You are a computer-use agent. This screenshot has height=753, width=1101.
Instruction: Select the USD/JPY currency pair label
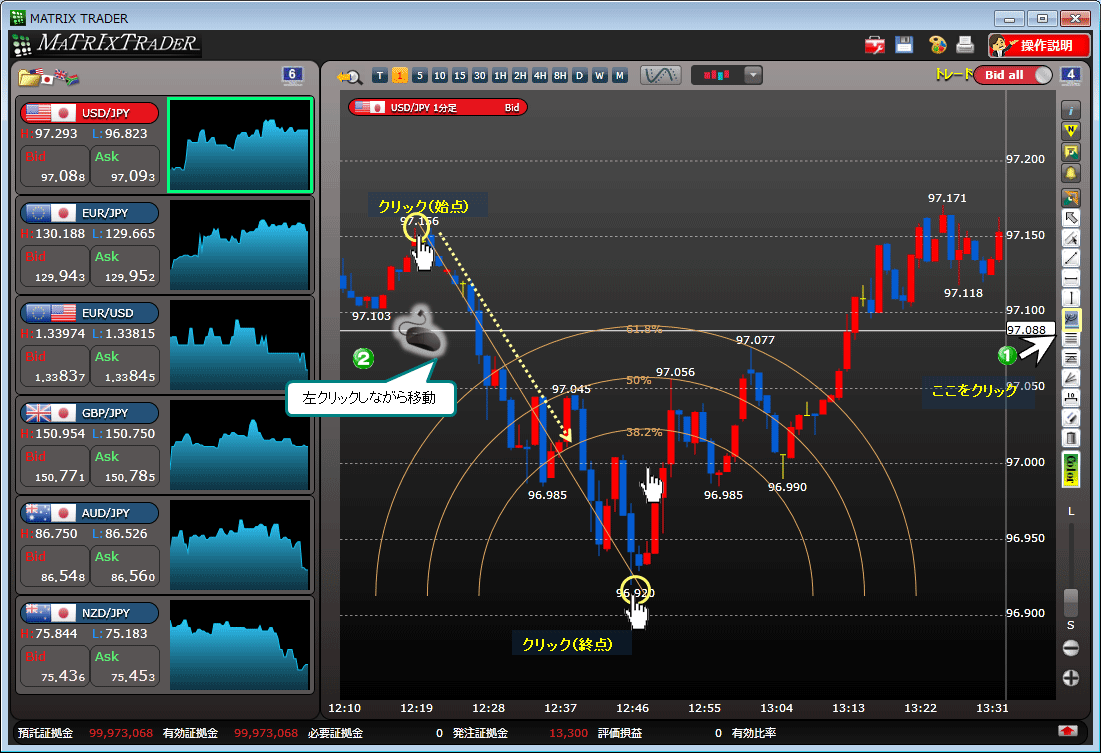90,113
